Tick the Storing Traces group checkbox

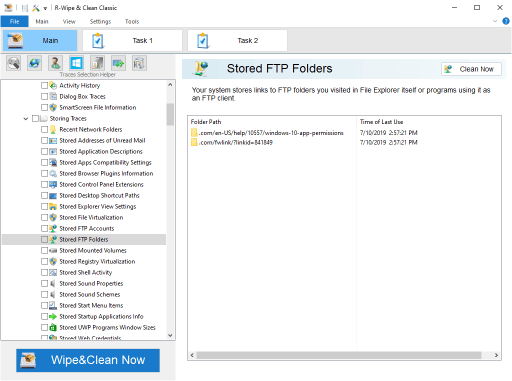35,118
